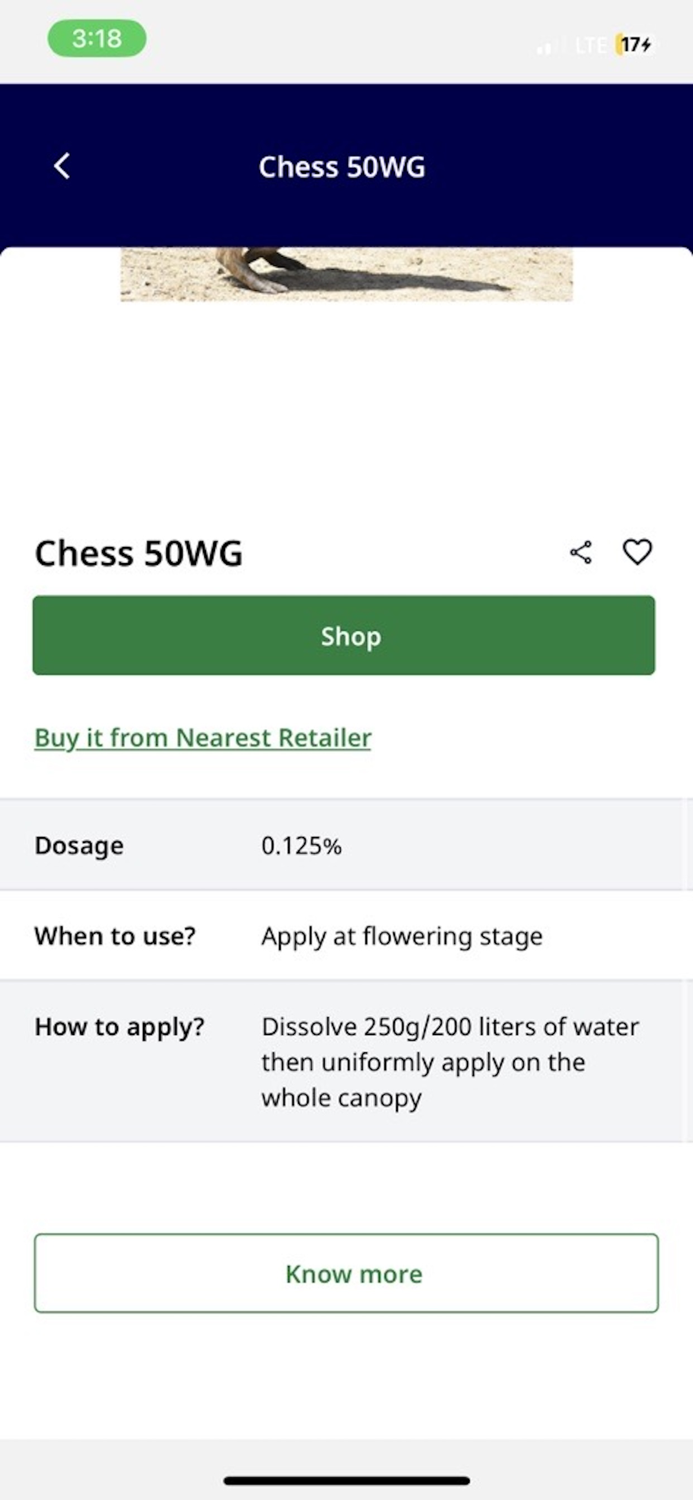Expand the Dosage row details

pos(346,845)
